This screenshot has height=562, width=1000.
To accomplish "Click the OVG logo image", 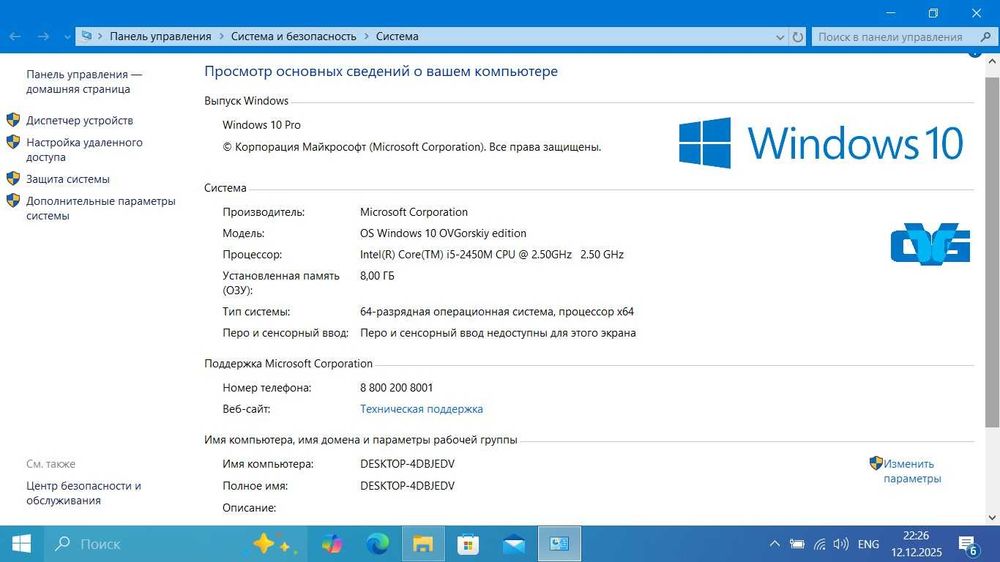I will (930, 244).
